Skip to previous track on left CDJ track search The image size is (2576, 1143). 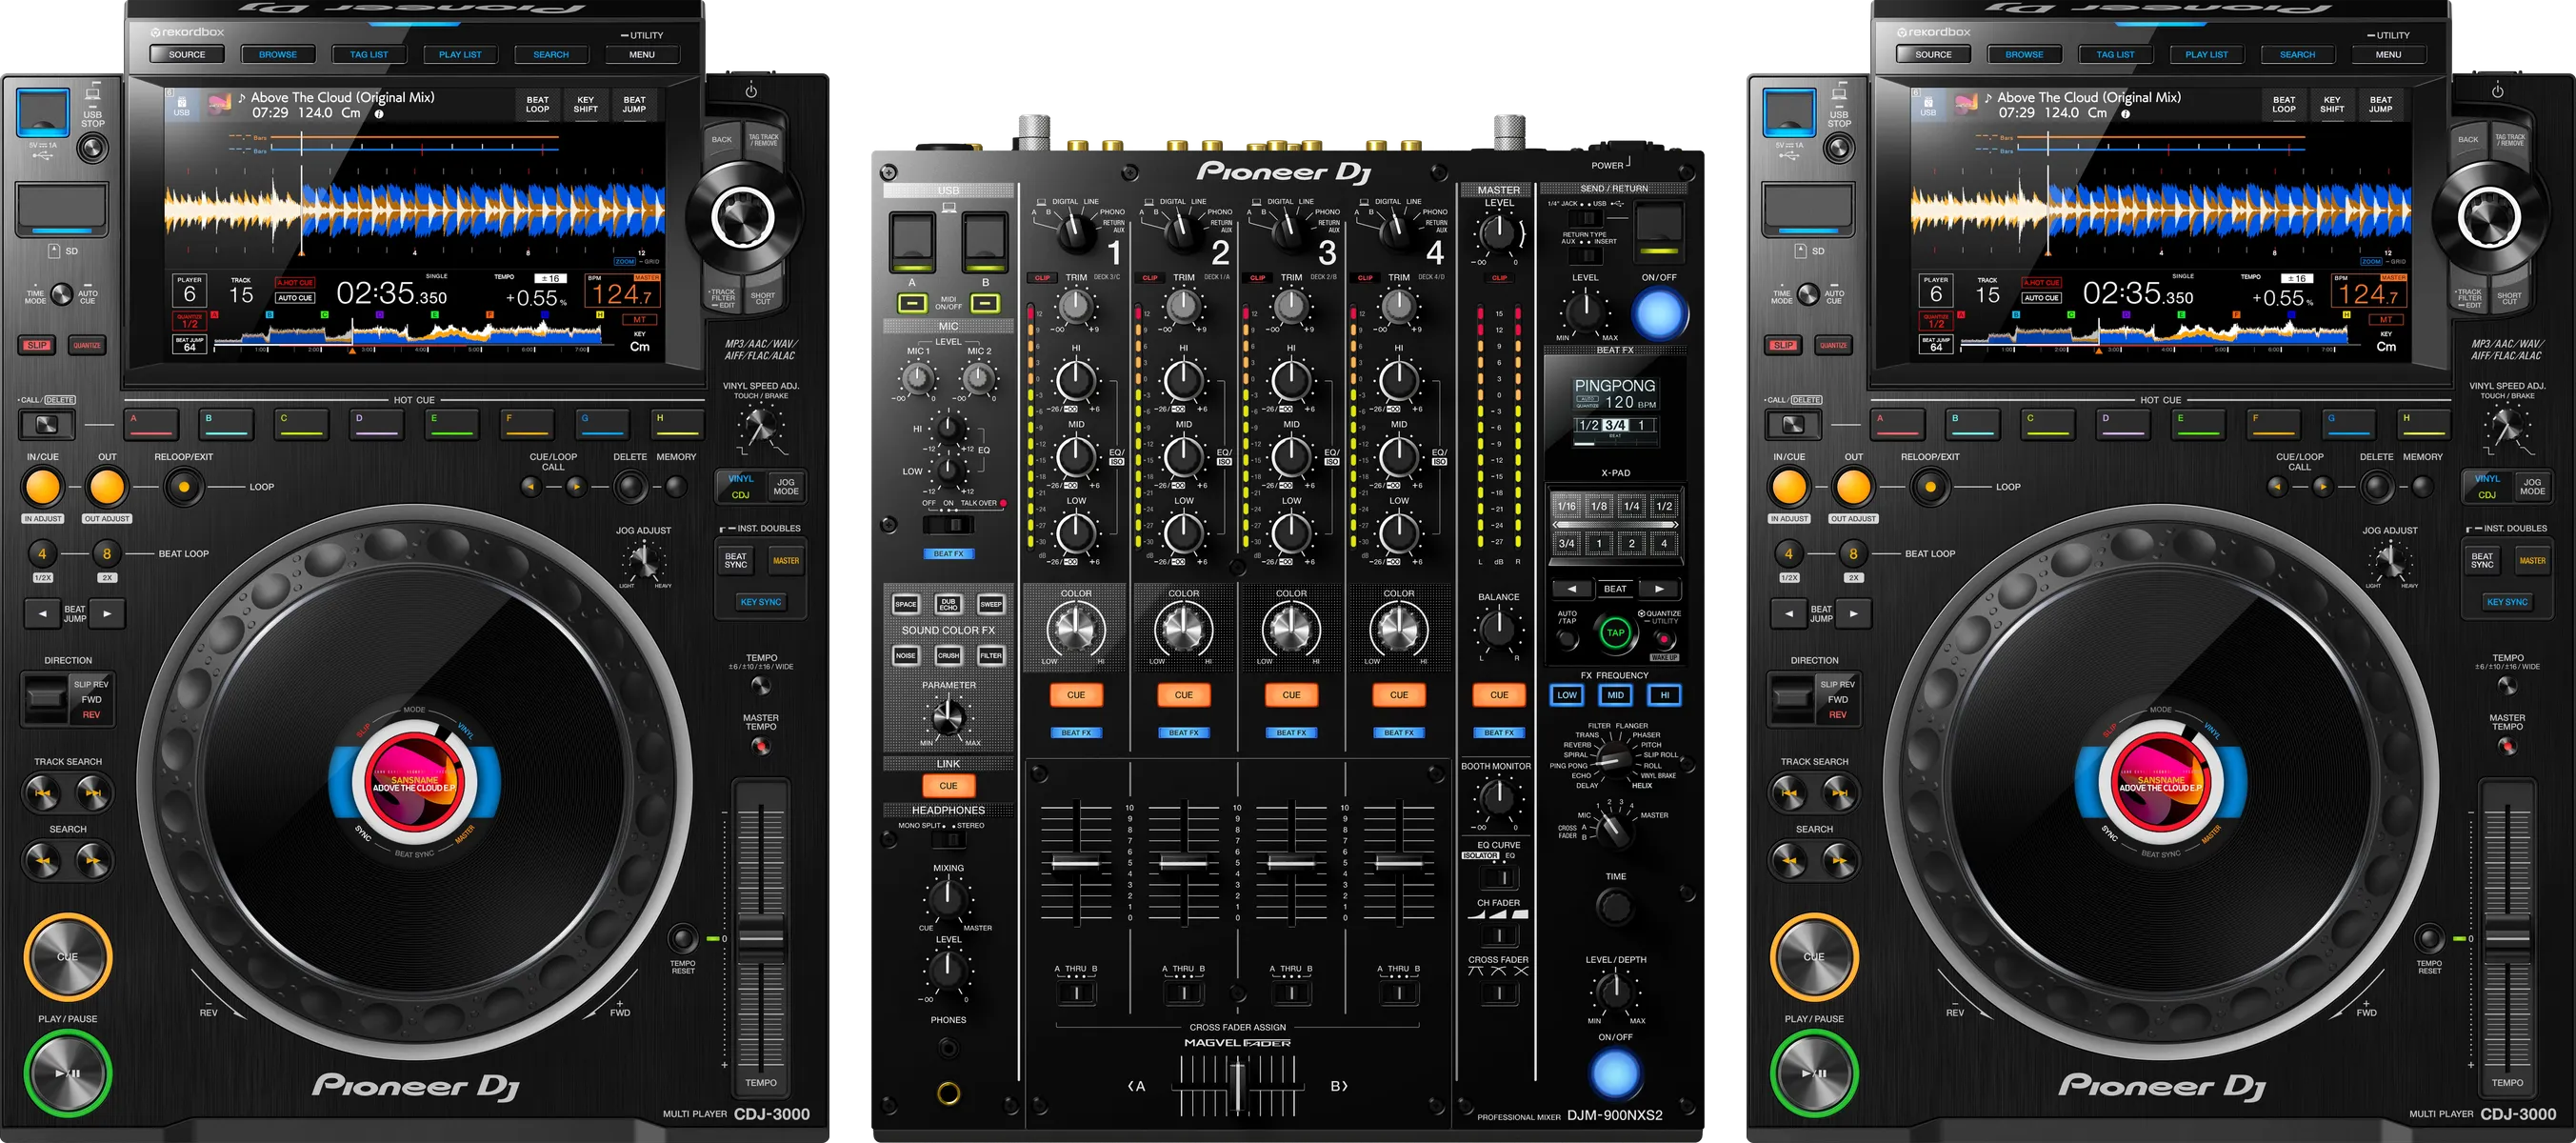(42, 793)
